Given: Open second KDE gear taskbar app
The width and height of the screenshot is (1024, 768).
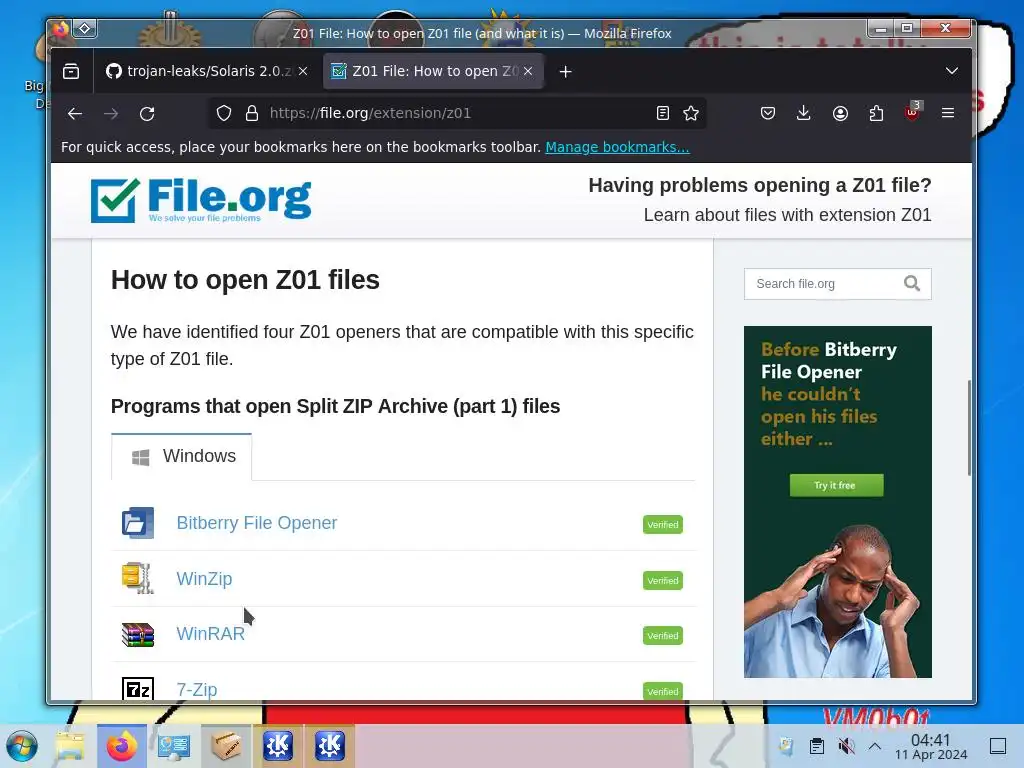Looking at the screenshot, I should pyautogui.click(x=330, y=746).
